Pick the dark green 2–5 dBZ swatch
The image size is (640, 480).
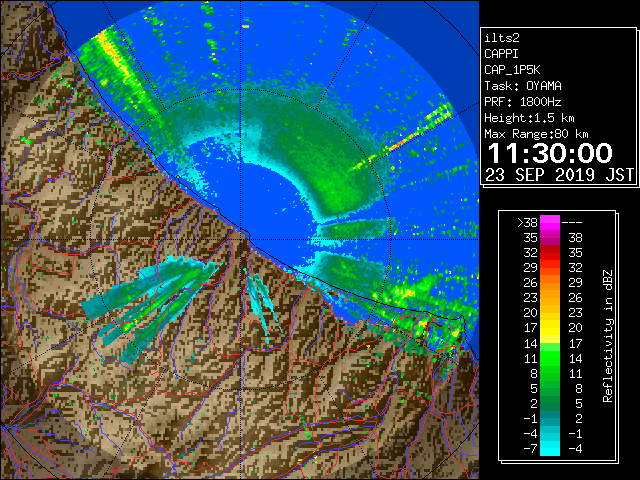click(x=550, y=403)
